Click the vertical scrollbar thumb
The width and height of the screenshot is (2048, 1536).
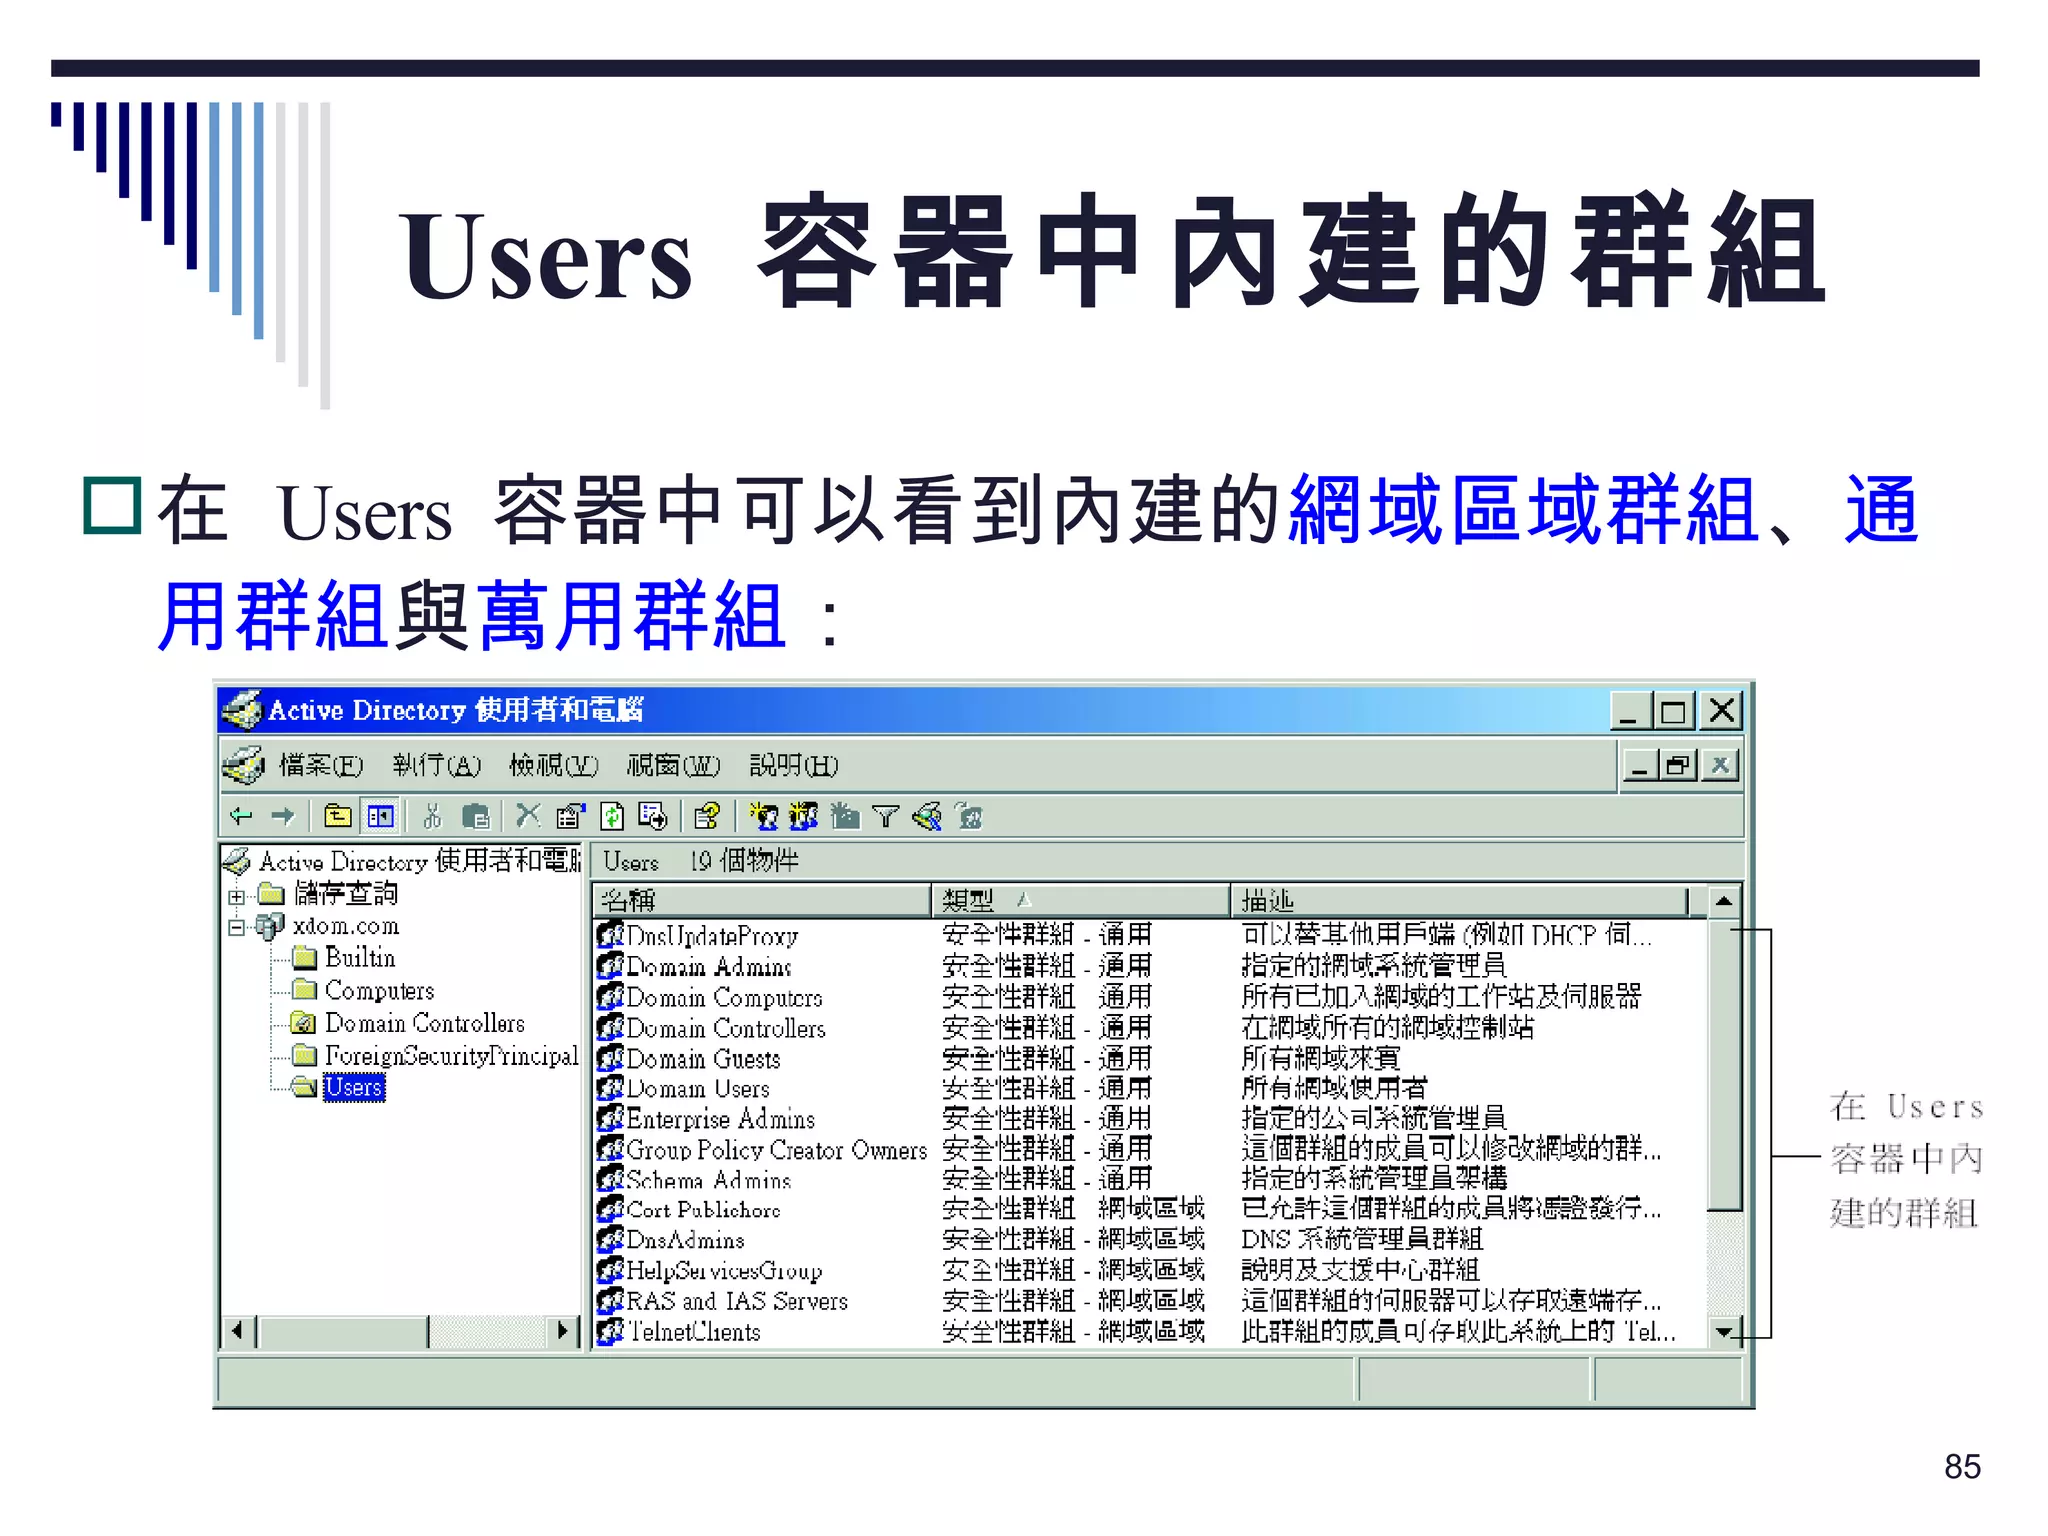[x=1724, y=1065]
